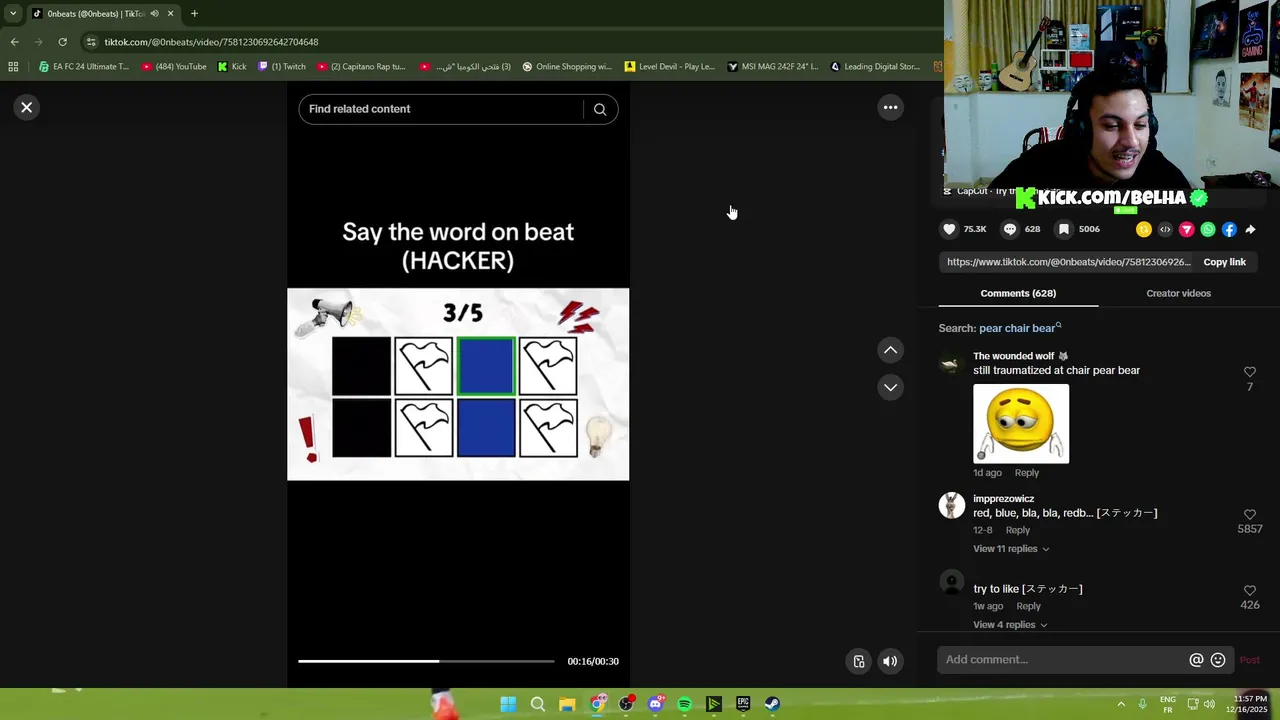The height and width of the screenshot is (720, 1280).
Task: Mention a user with @ icon
Action: [1196, 660]
